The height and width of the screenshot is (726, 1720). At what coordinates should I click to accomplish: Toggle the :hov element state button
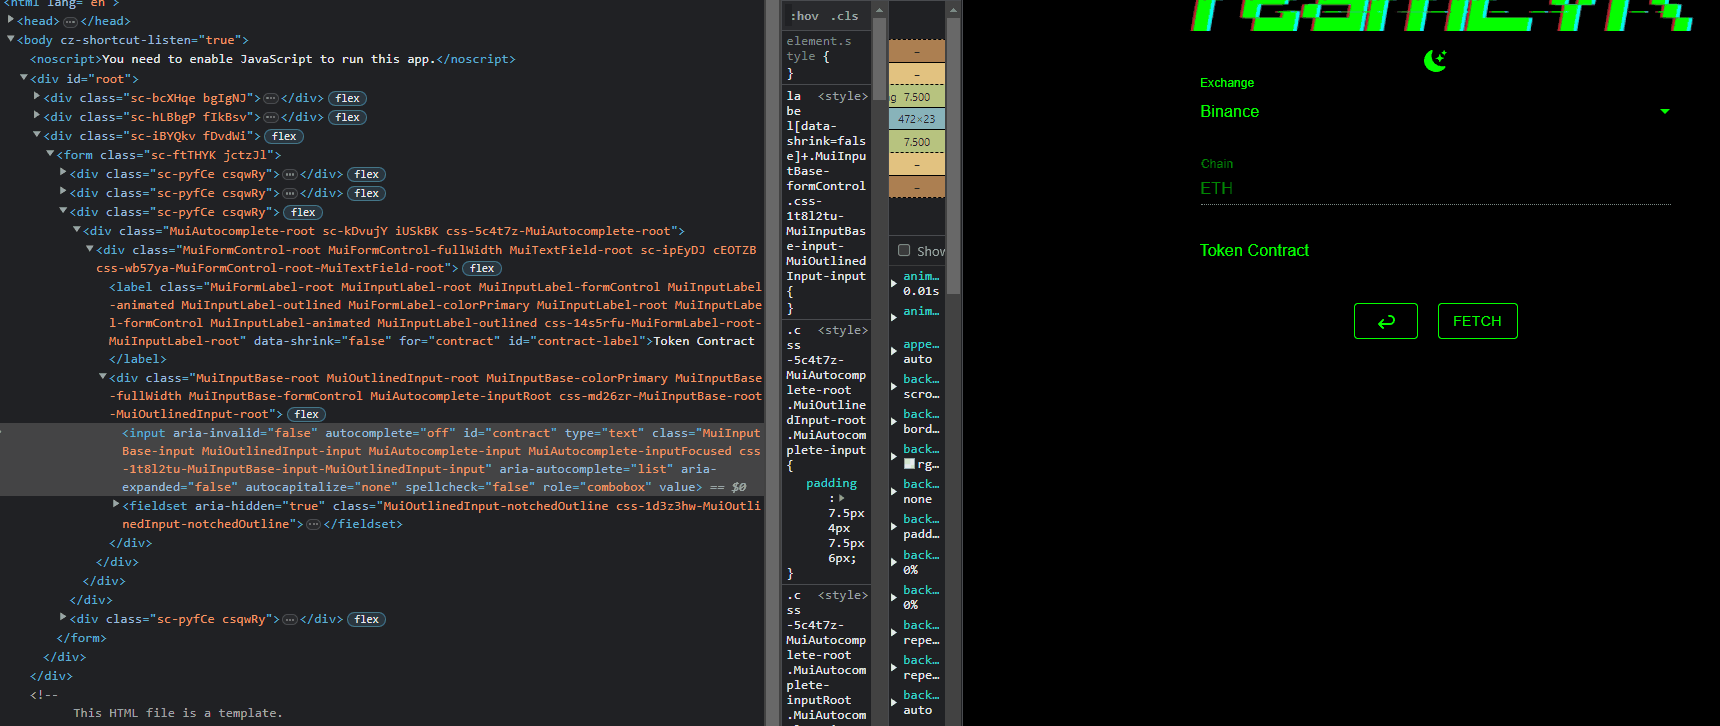[804, 16]
